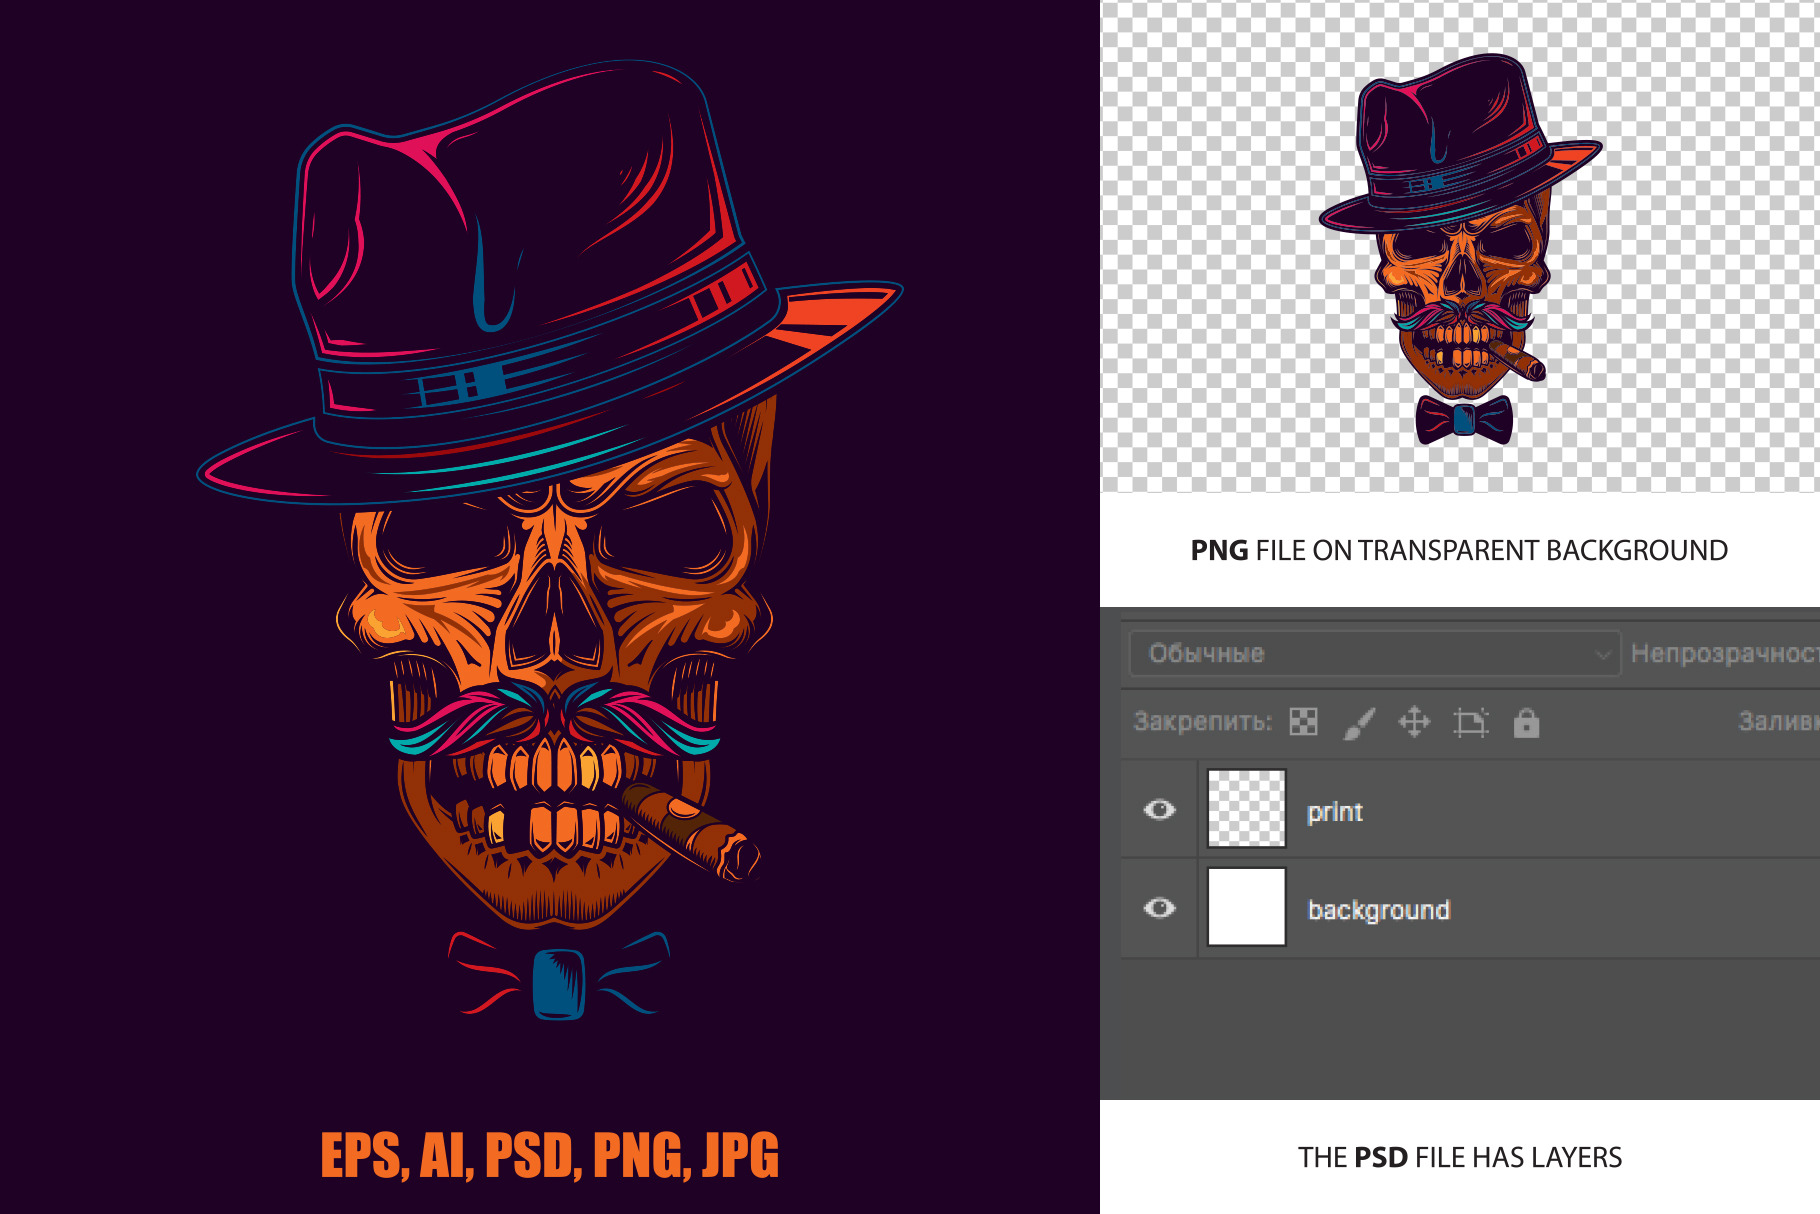Click the print layer name

pos(1335,812)
